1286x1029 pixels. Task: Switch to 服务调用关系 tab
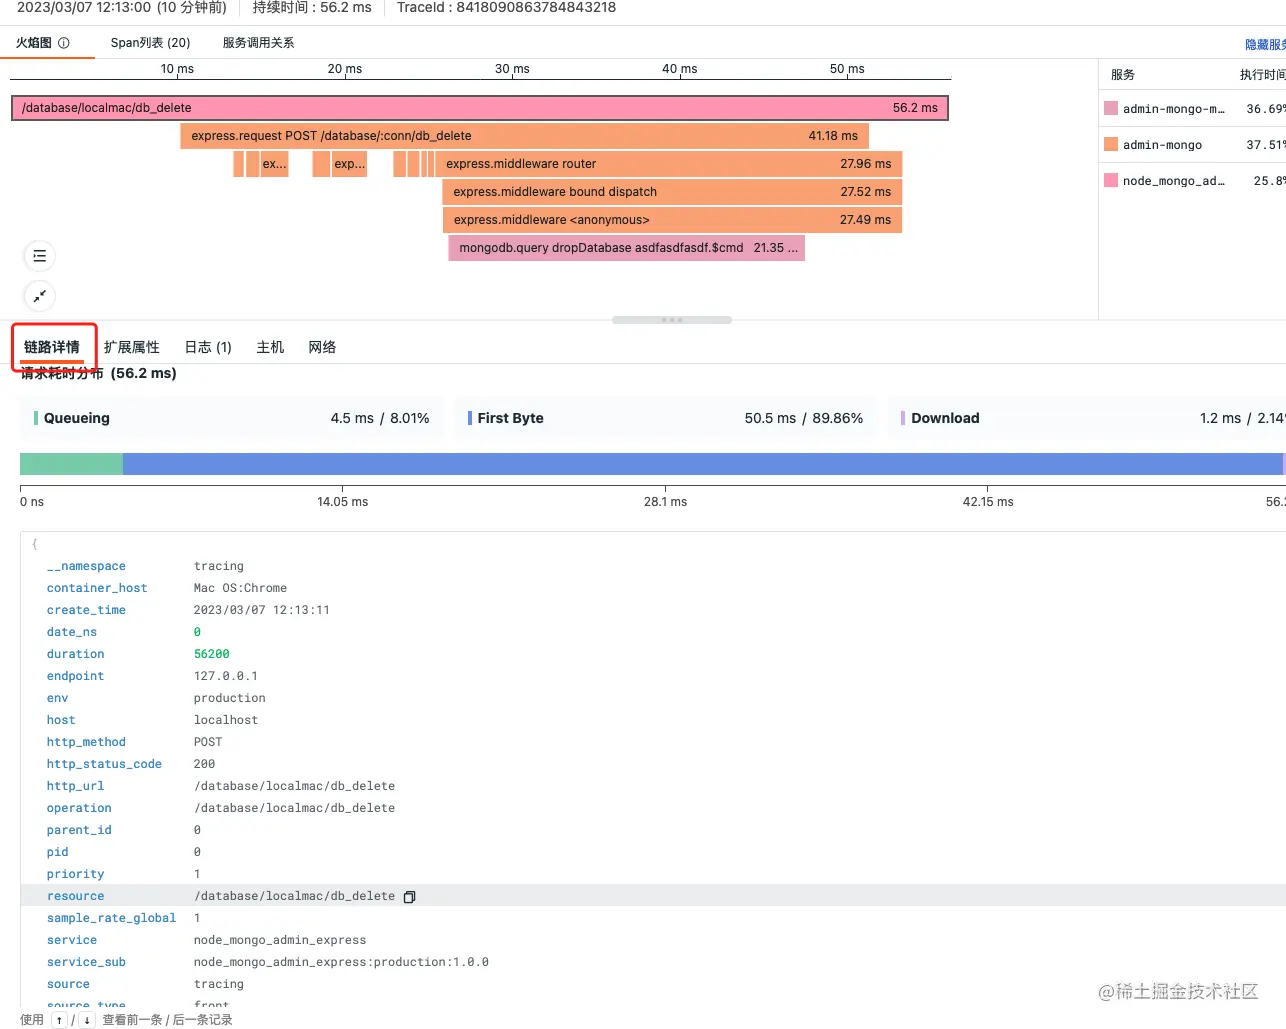[258, 43]
